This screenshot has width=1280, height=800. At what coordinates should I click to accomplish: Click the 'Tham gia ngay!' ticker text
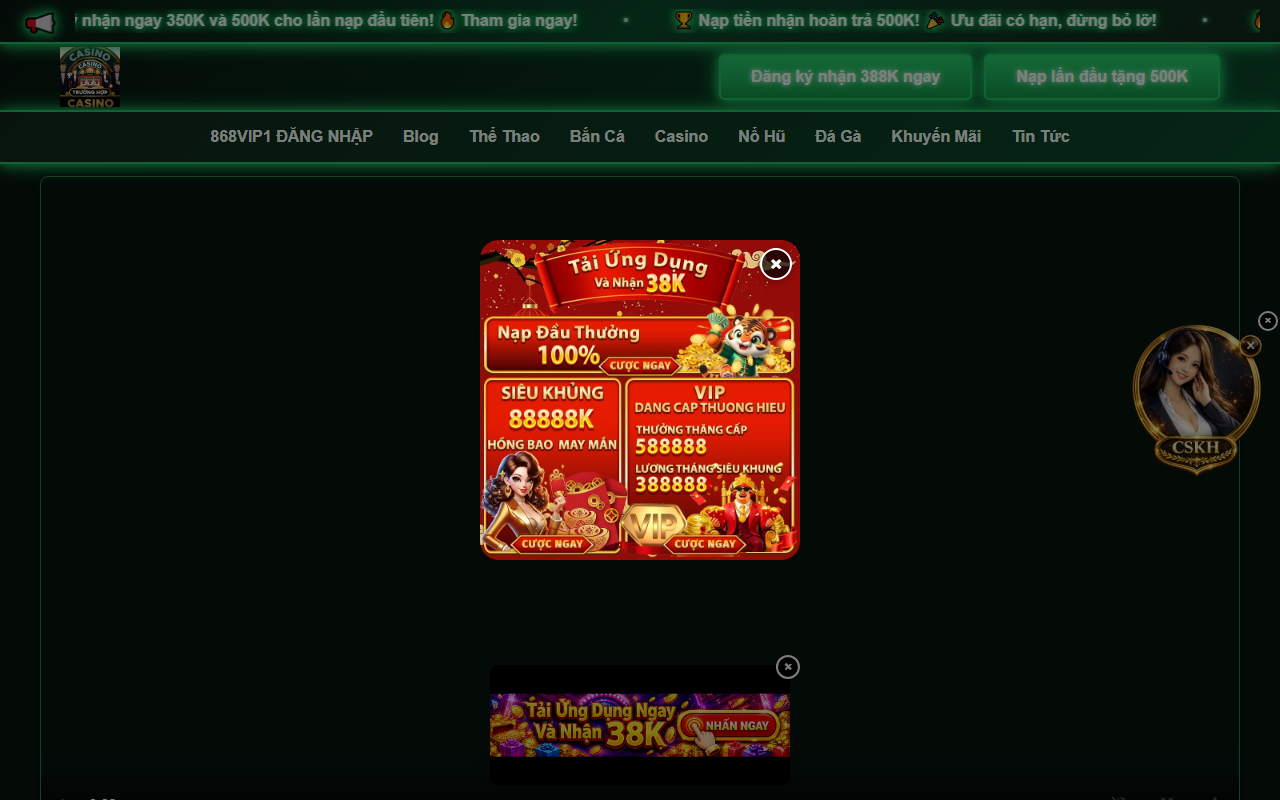click(519, 20)
